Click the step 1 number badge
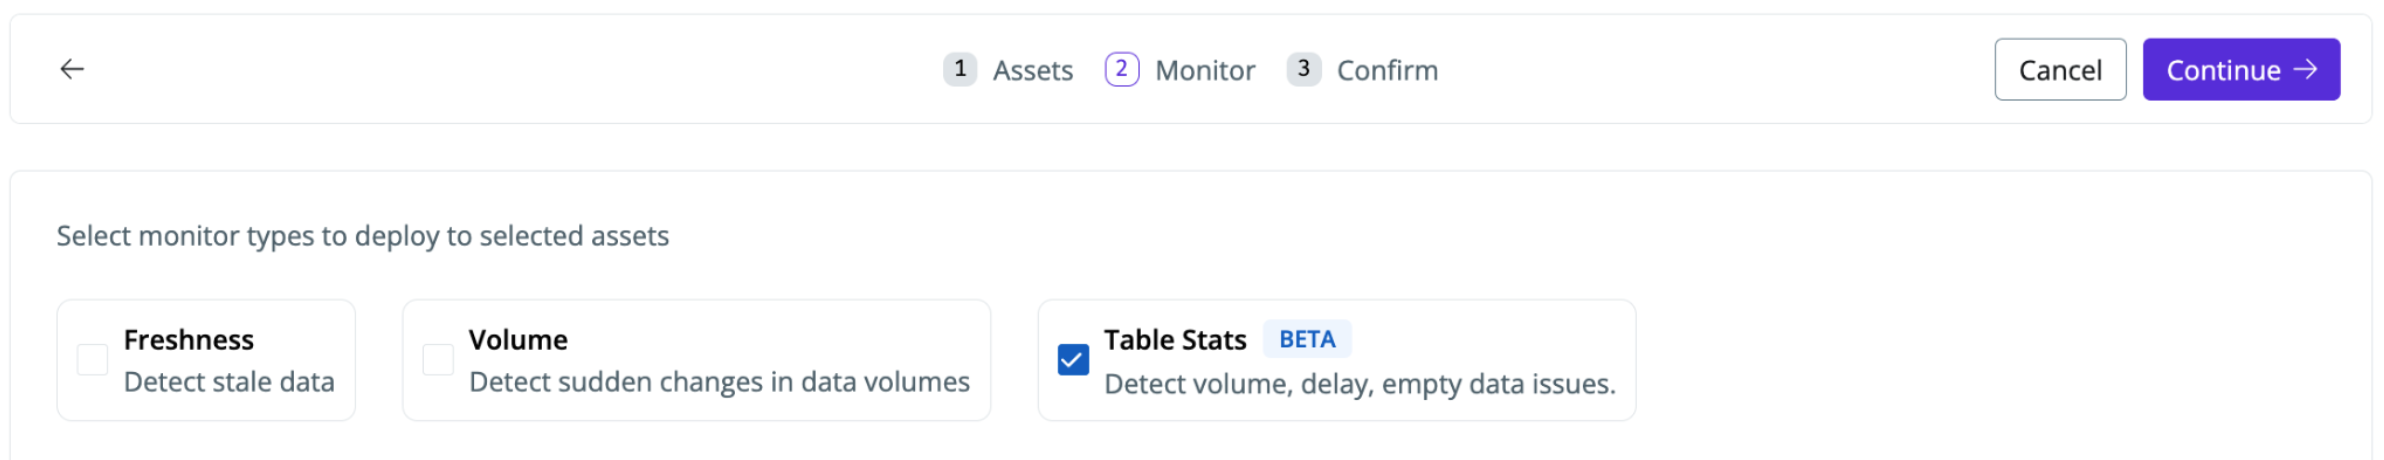2384x460 pixels. coord(959,69)
